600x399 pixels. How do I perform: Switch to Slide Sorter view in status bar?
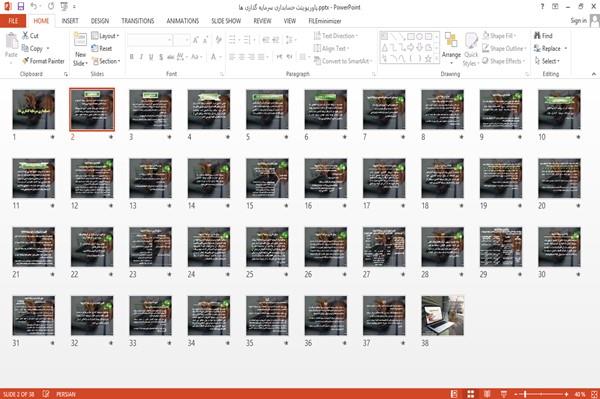coord(471,394)
